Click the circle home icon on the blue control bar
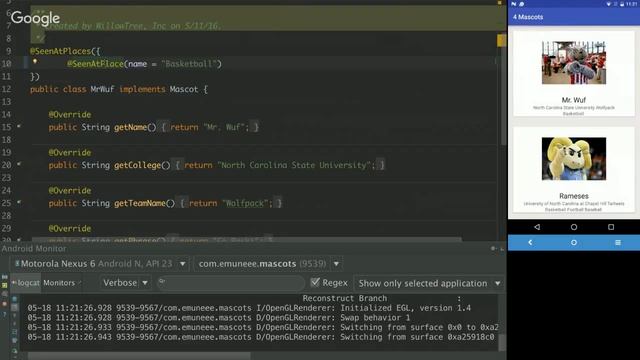This screenshot has height=360, width=640. pos(574,242)
